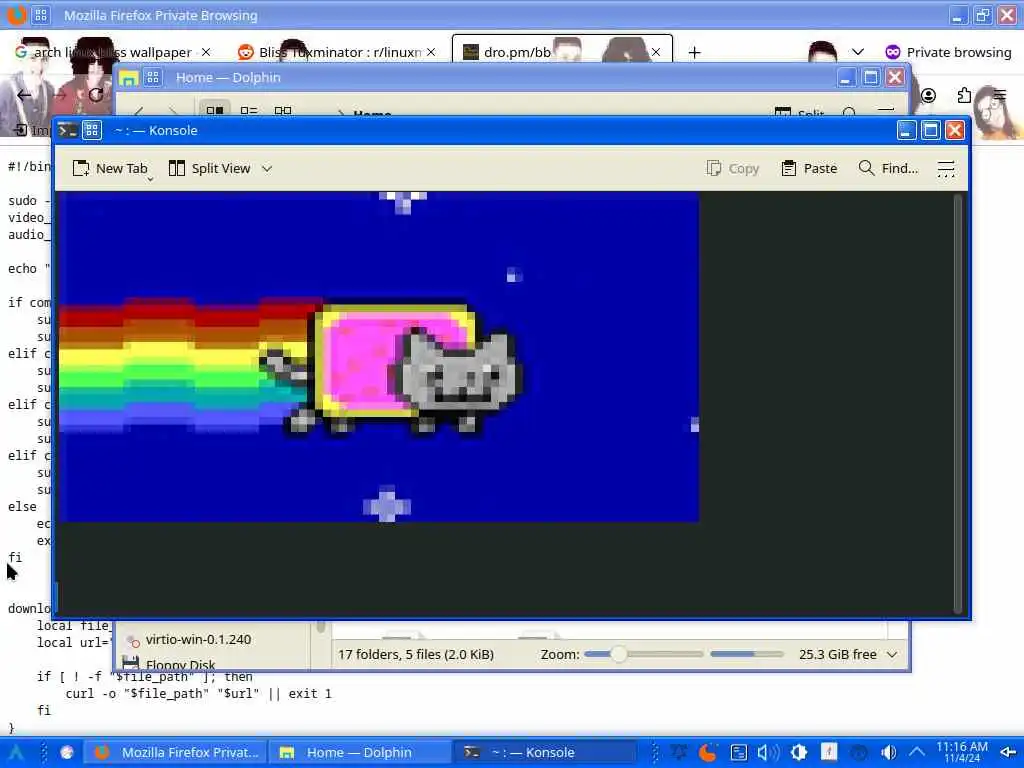Switch to Mozilla Firefox Private taskbar entry

pos(177,752)
